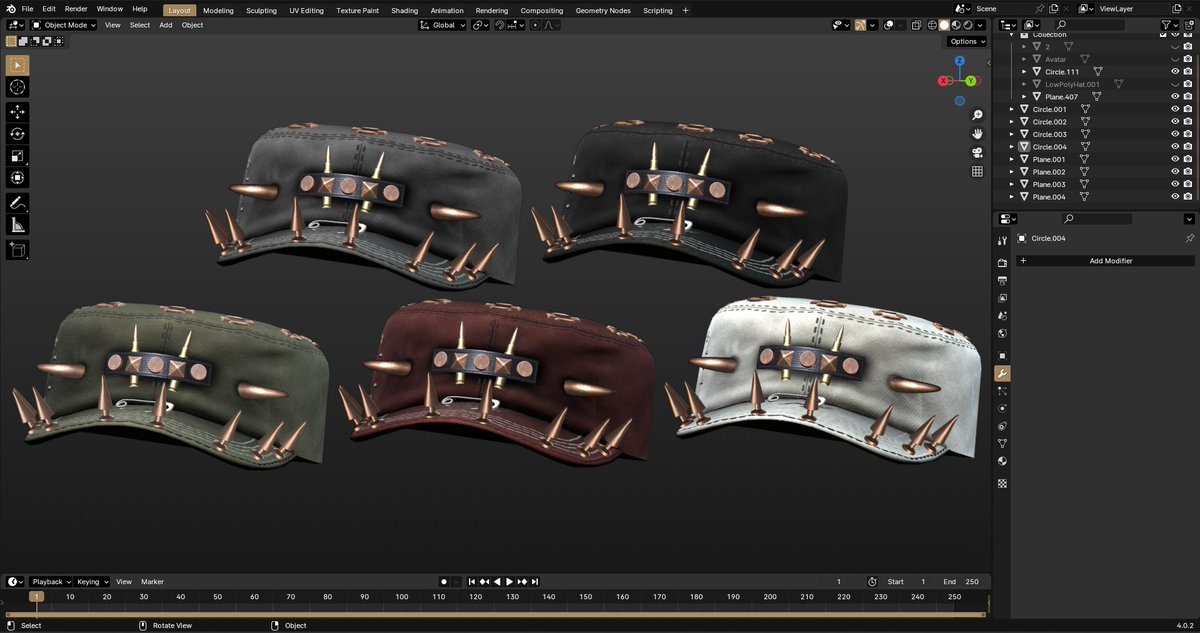Image resolution: width=1200 pixels, height=633 pixels.
Task: Open the Scene properties tab
Action: coord(1002,316)
